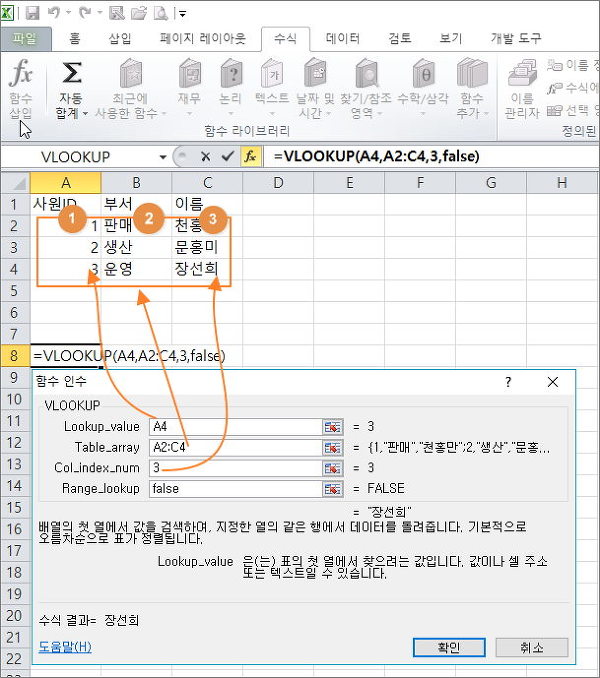Expand the 자동 합계 dropdown arrow

tap(85, 114)
